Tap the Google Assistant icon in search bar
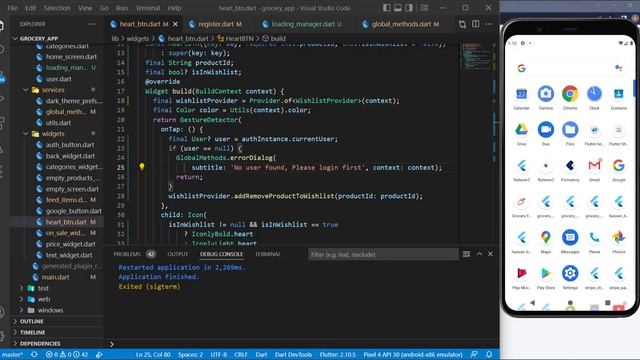Screen dimensions: 640x360 coord(618,68)
